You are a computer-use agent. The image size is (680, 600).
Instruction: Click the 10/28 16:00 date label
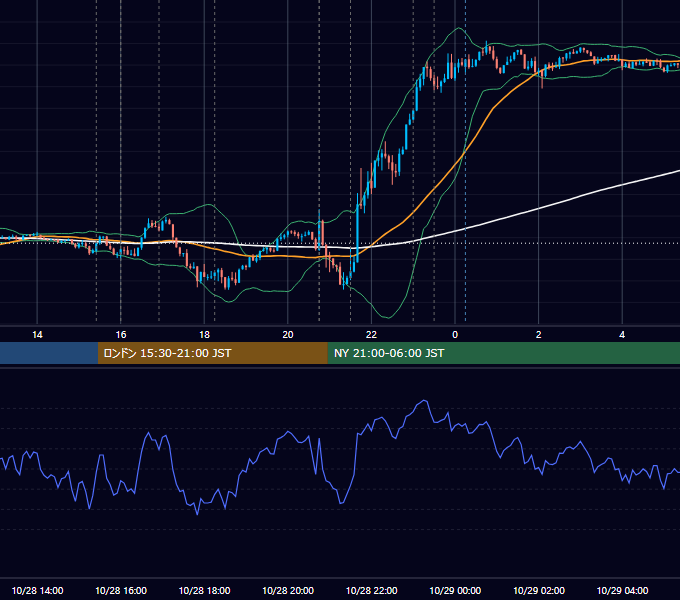click(x=121, y=590)
